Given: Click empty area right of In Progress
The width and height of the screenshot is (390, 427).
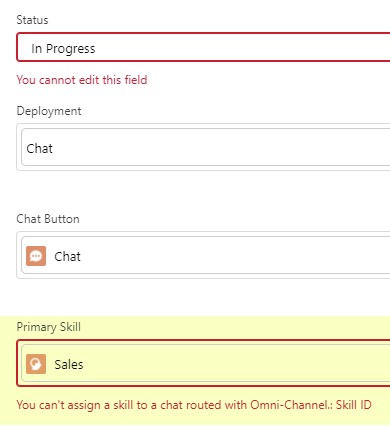Looking at the screenshot, I should click(240, 48).
